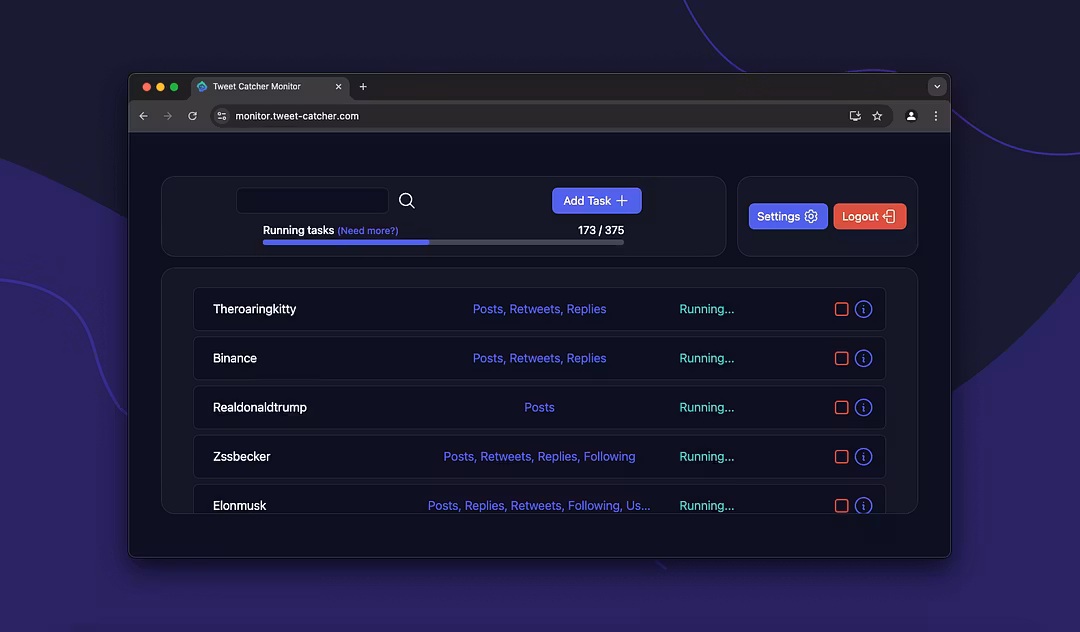Open a new browser tab
The height and width of the screenshot is (632, 1080).
click(363, 86)
